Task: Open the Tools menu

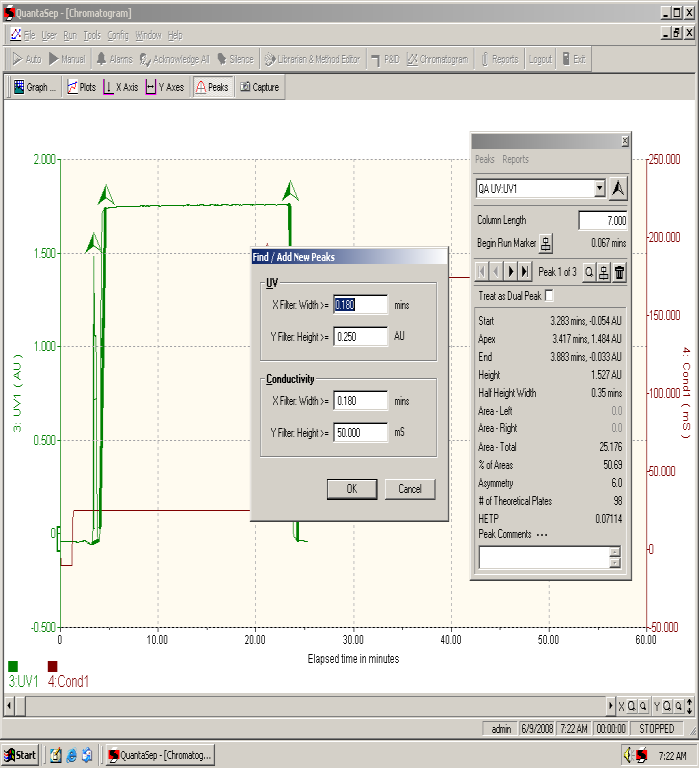Action: (x=92, y=35)
